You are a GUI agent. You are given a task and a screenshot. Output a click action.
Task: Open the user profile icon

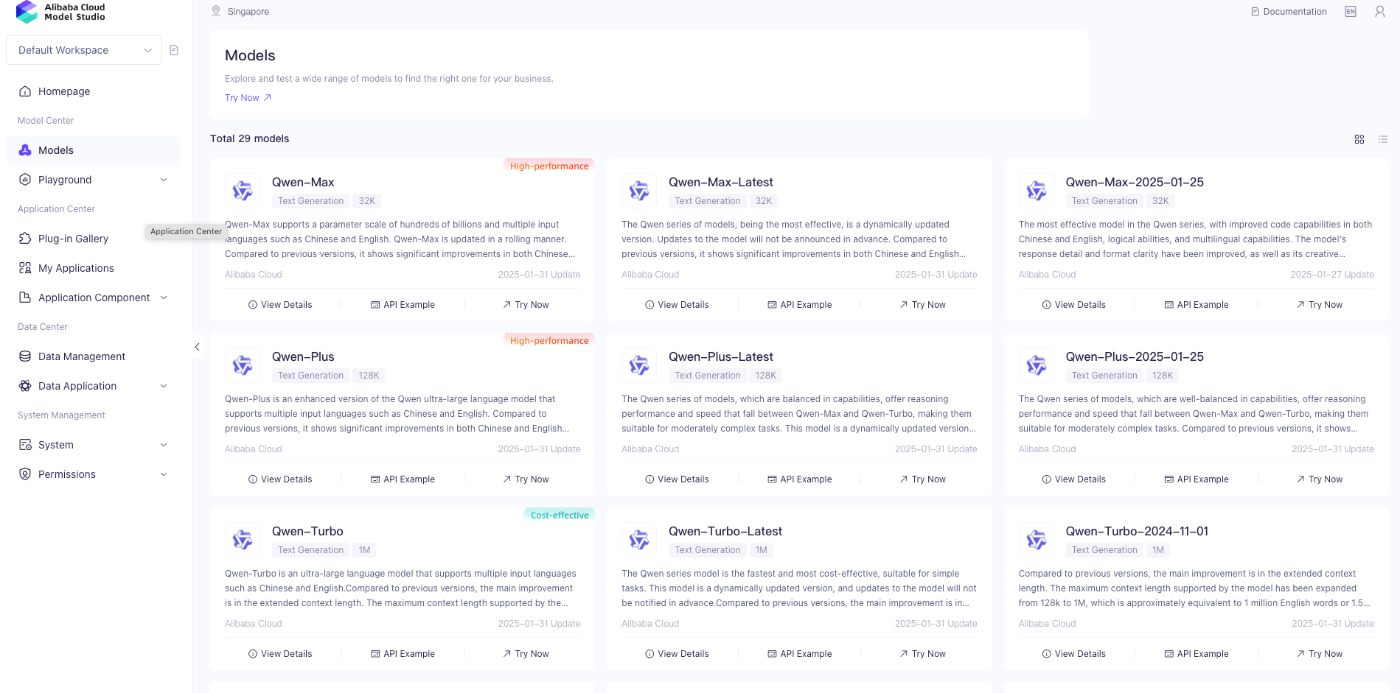tap(1379, 11)
